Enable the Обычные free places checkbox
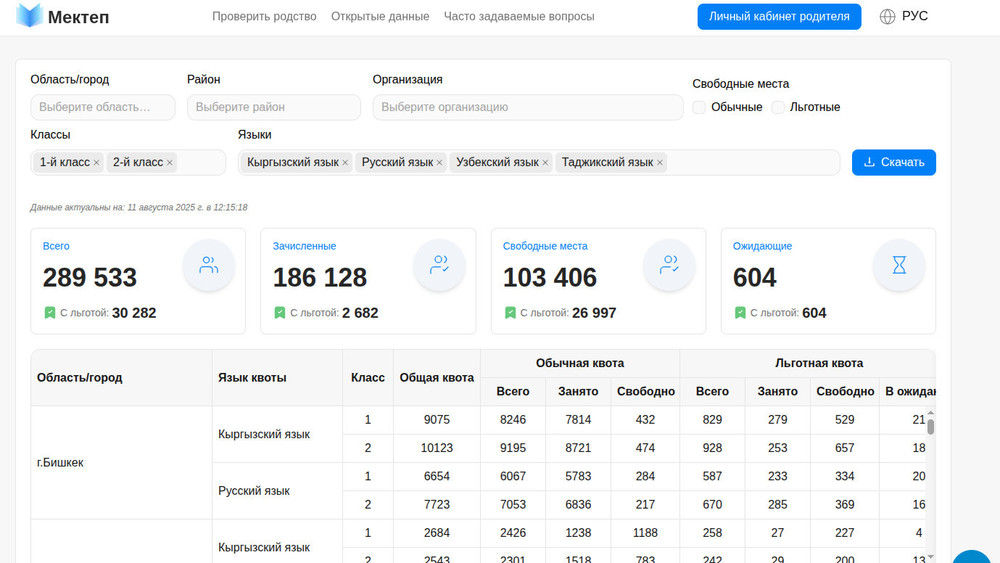The height and width of the screenshot is (563, 1000). point(699,107)
